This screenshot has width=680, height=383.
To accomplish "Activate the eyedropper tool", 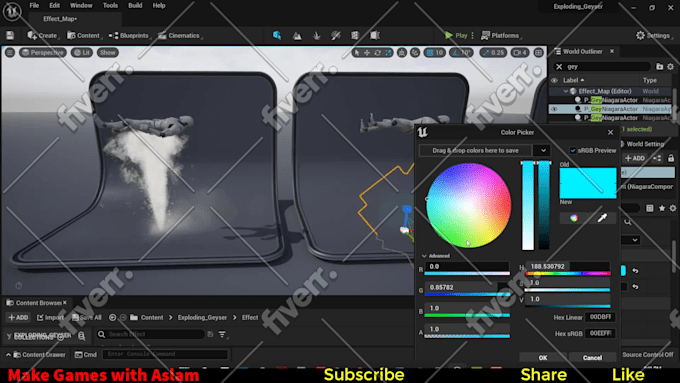I will pyautogui.click(x=602, y=218).
